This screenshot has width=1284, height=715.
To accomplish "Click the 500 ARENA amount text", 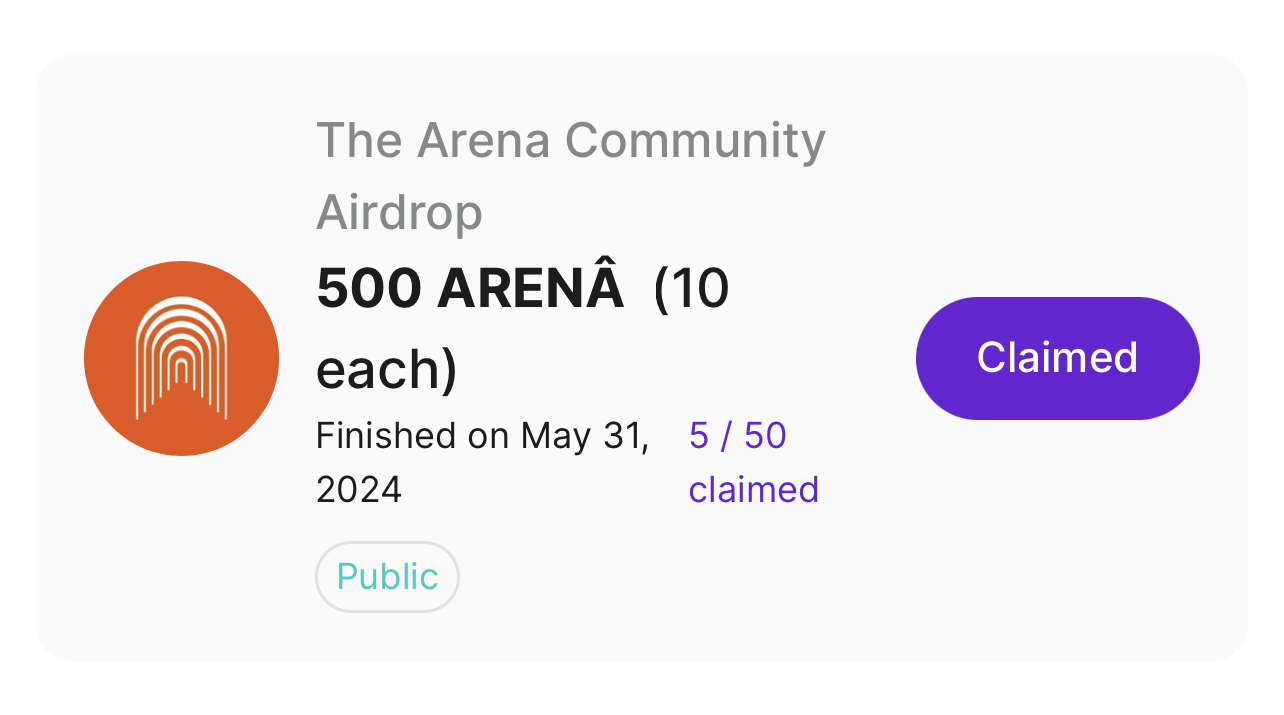I will pyautogui.click(x=470, y=290).
